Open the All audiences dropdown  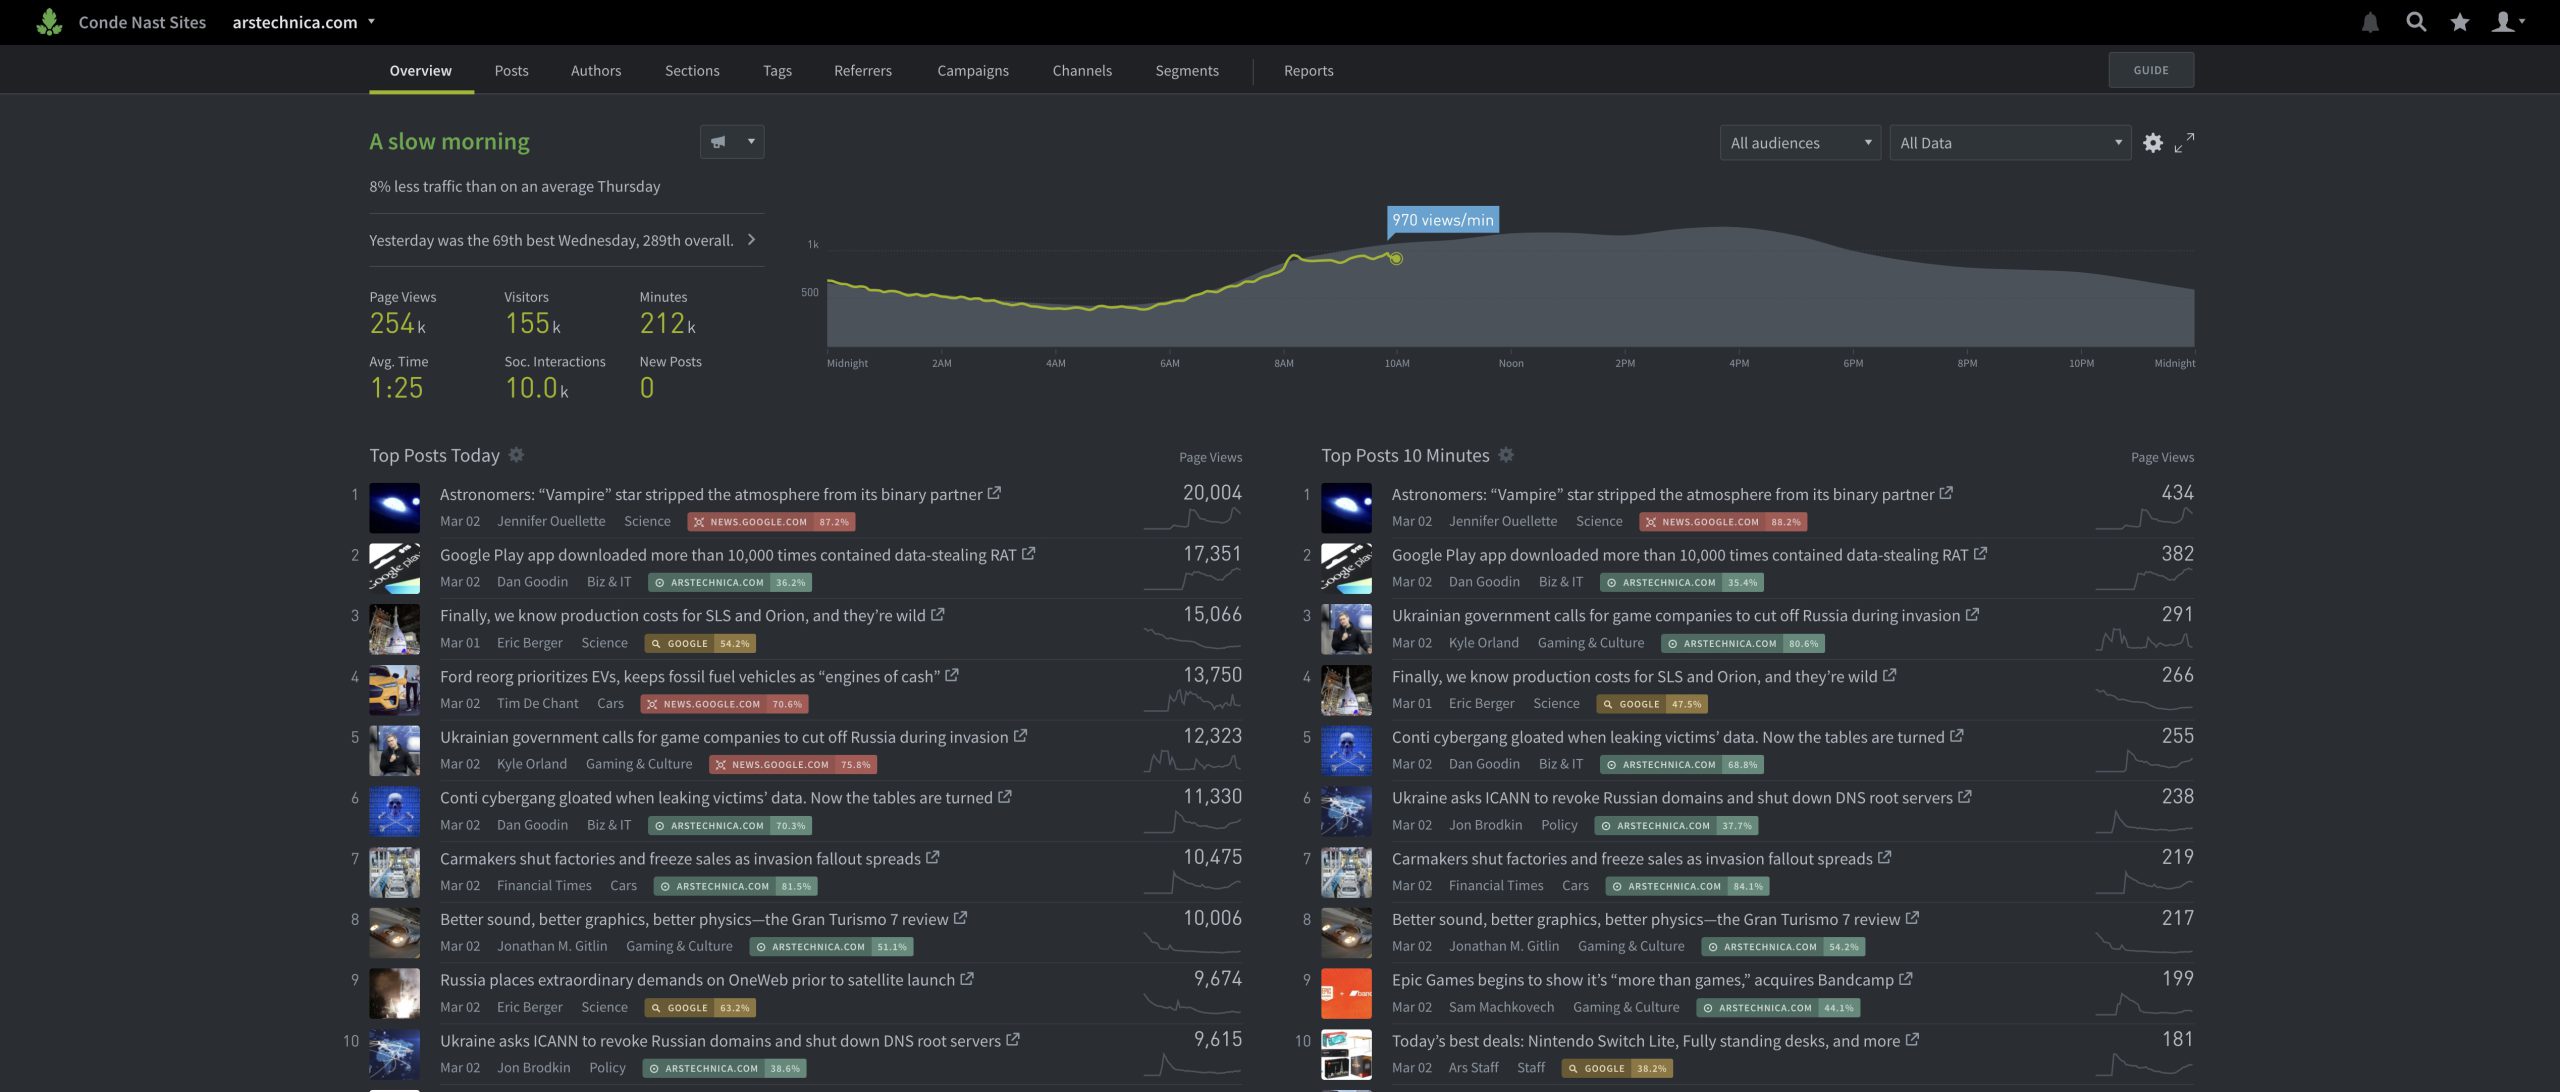click(x=1798, y=142)
